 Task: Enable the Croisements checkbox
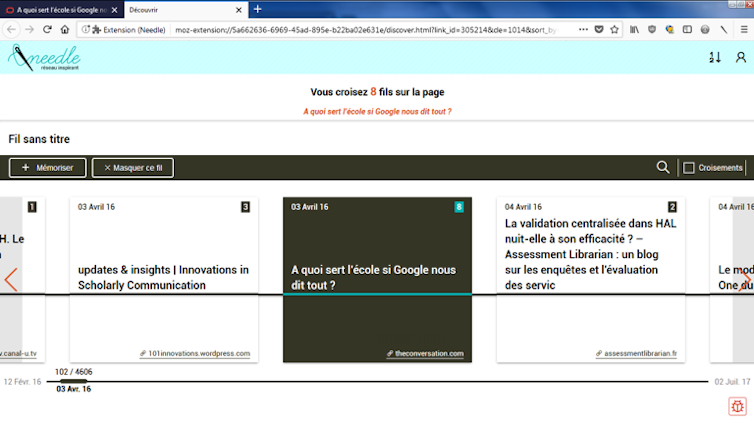coord(688,168)
